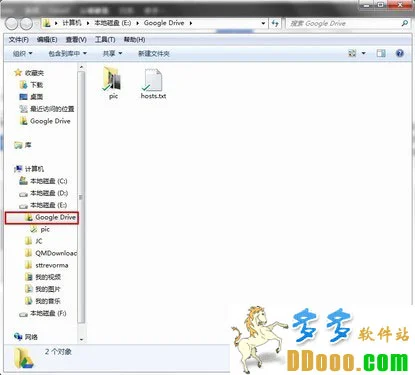
Task: Open the pic folder icon
Action: (x=112, y=79)
